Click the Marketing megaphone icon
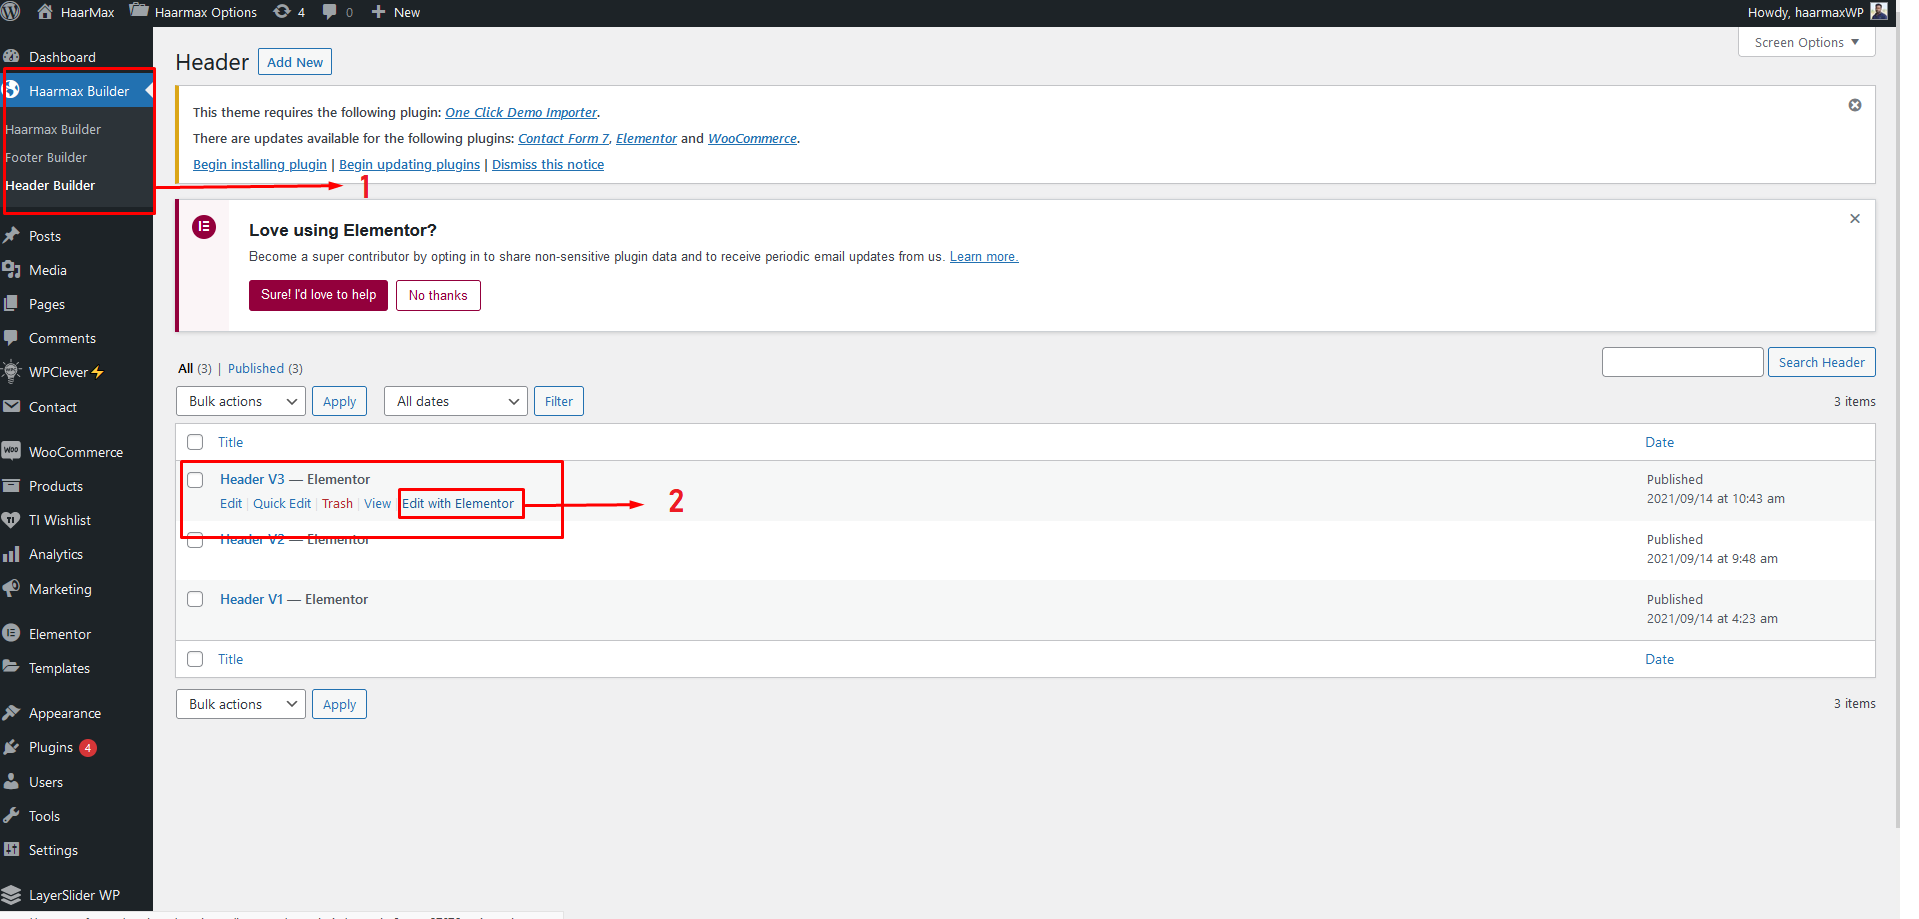 (12, 588)
